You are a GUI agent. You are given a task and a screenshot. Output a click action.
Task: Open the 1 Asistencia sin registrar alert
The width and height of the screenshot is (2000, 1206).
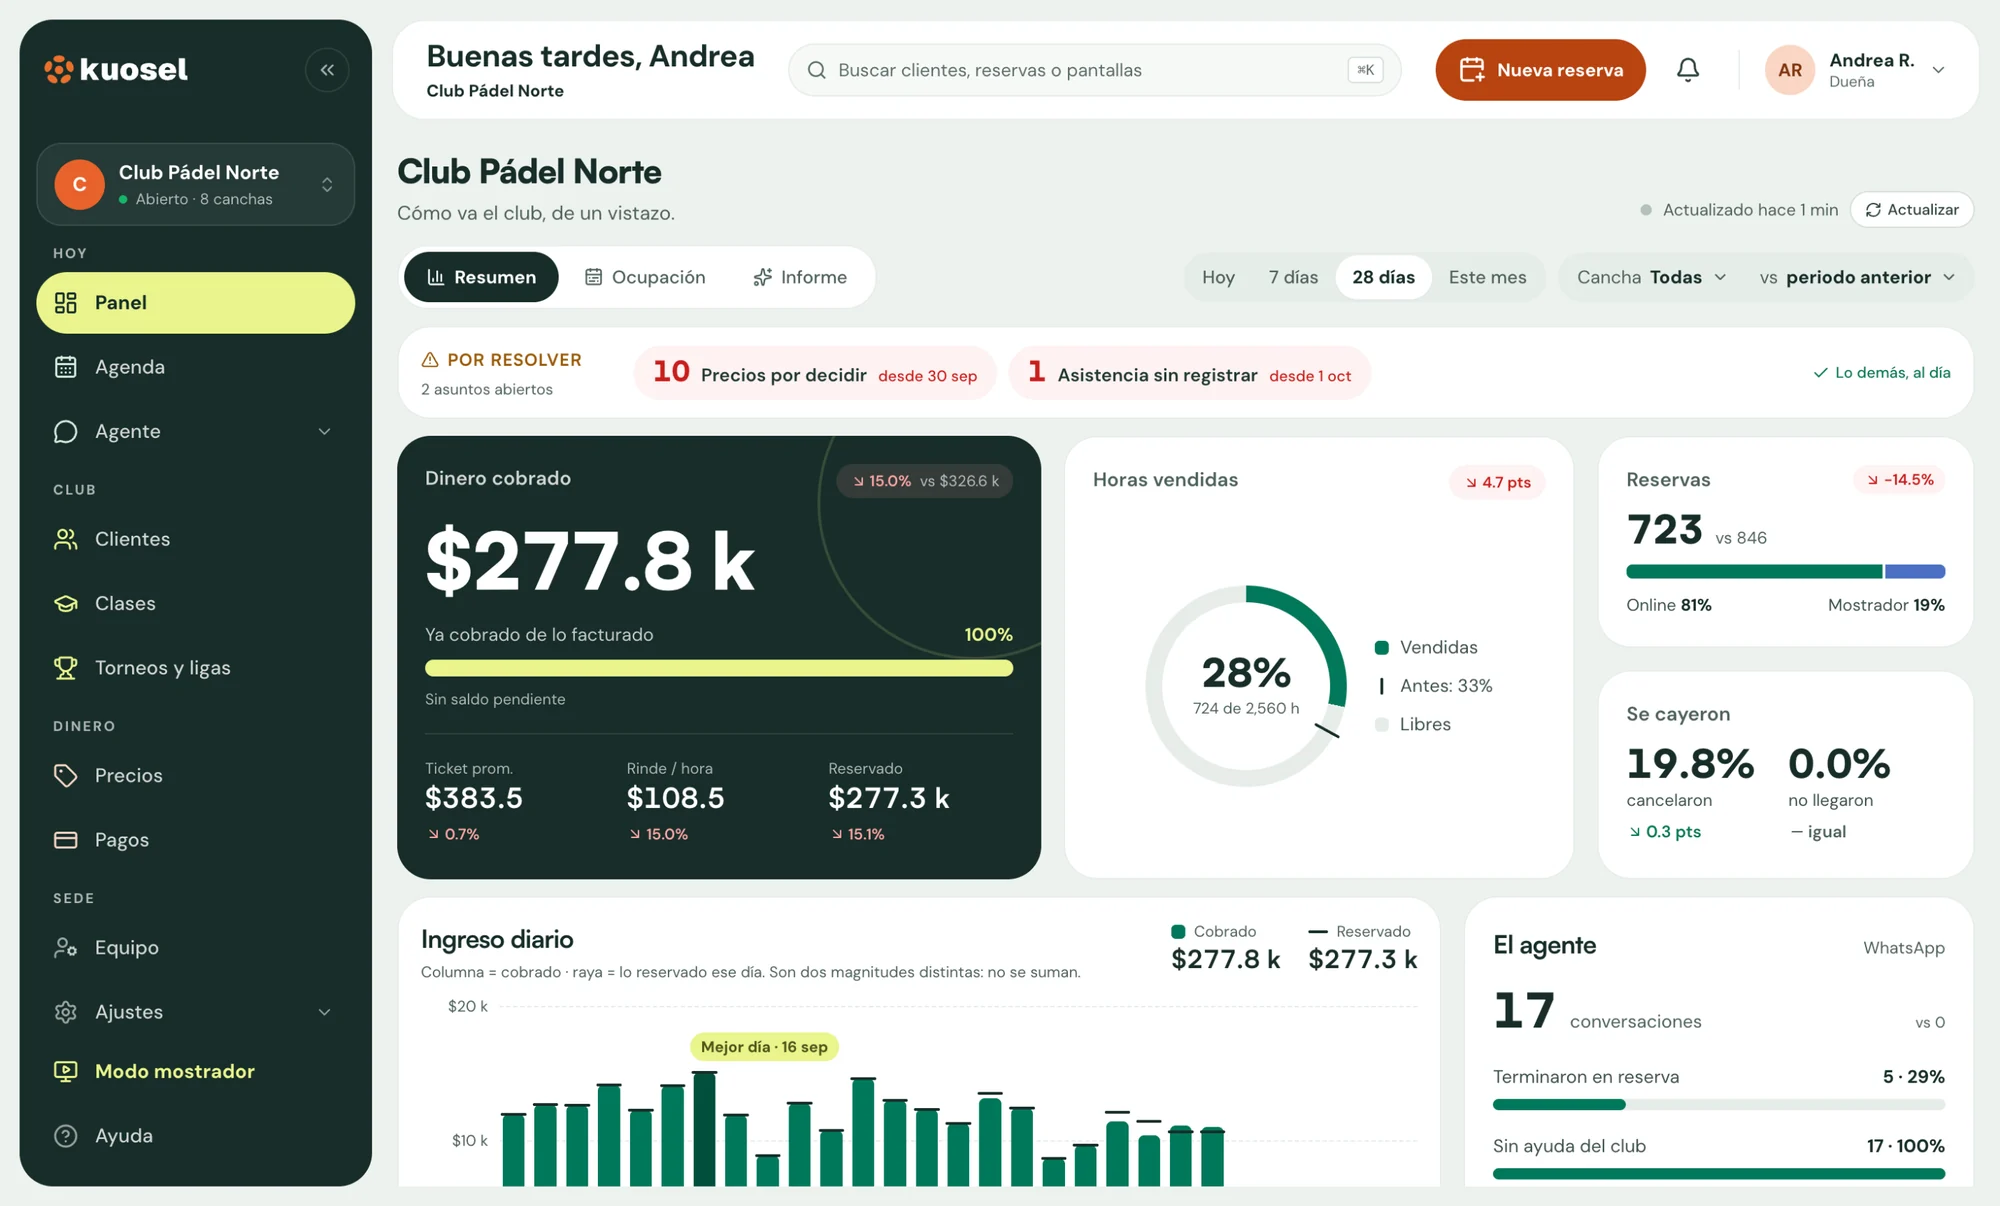coord(1189,373)
